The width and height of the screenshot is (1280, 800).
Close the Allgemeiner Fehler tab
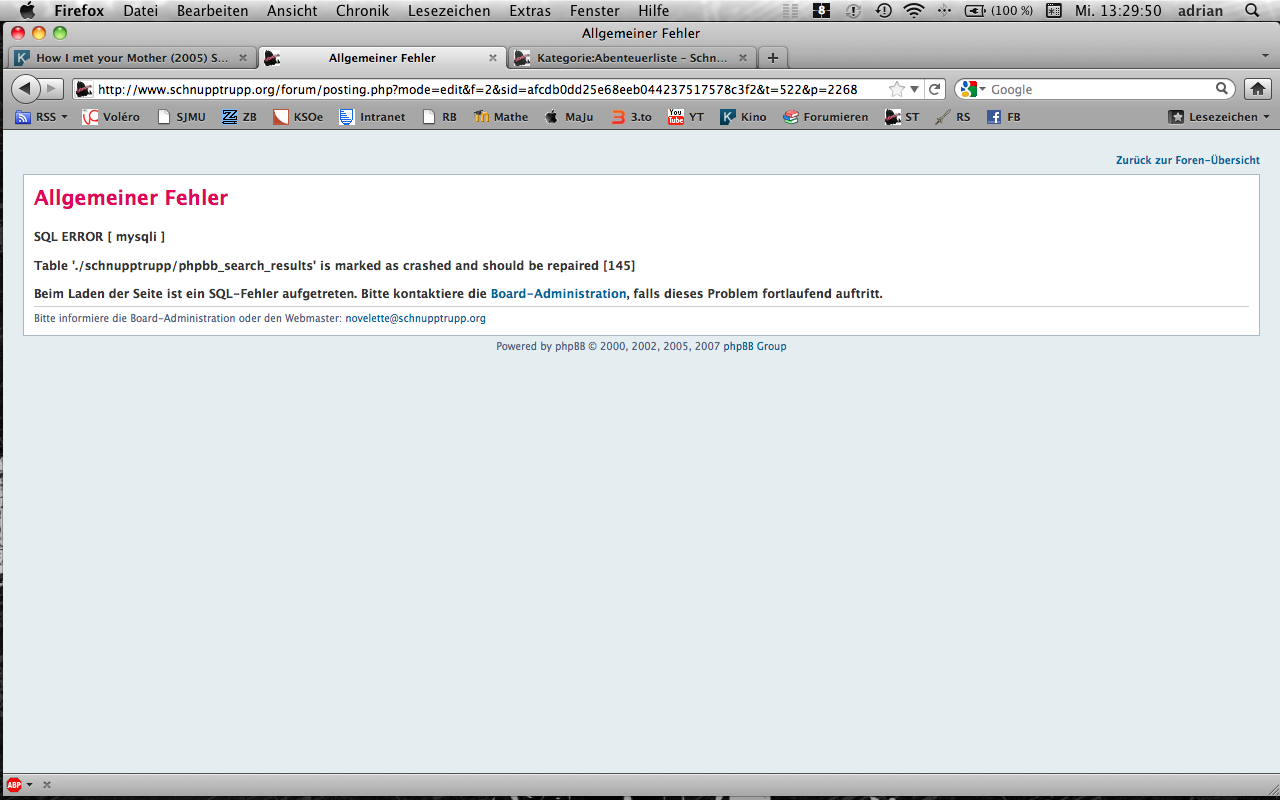(x=493, y=58)
